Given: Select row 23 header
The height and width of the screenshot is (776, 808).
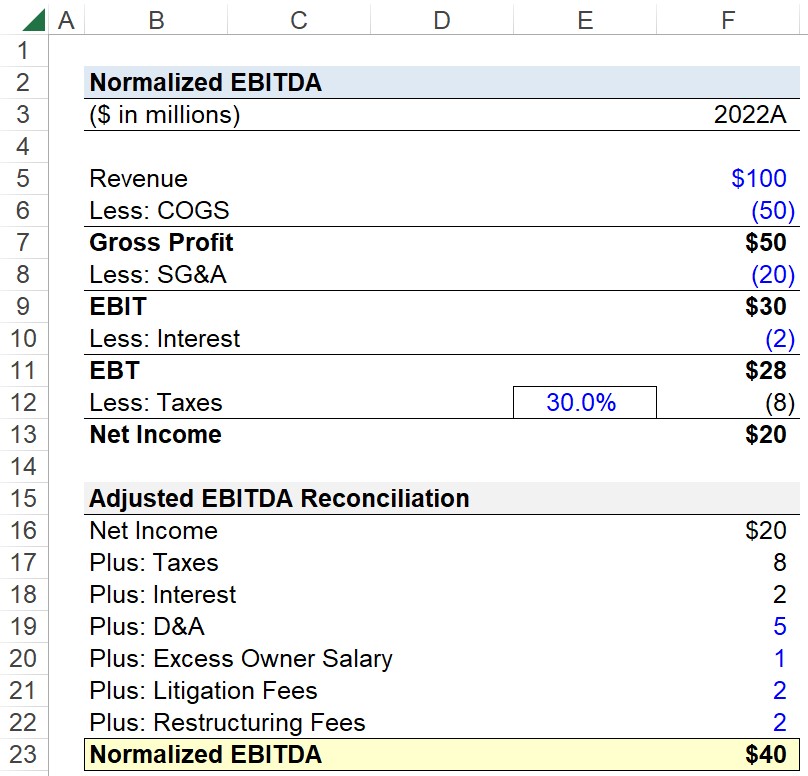Looking at the screenshot, I should tap(24, 754).
